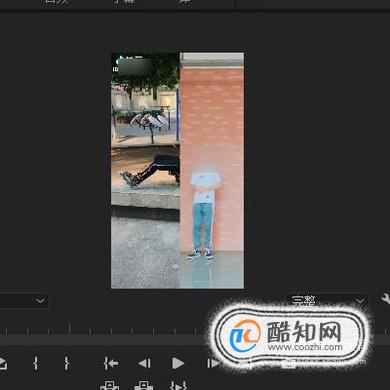This screenshot has width=390, height=390.
Task: Start playback with the Play button
Action: (178, 363)
